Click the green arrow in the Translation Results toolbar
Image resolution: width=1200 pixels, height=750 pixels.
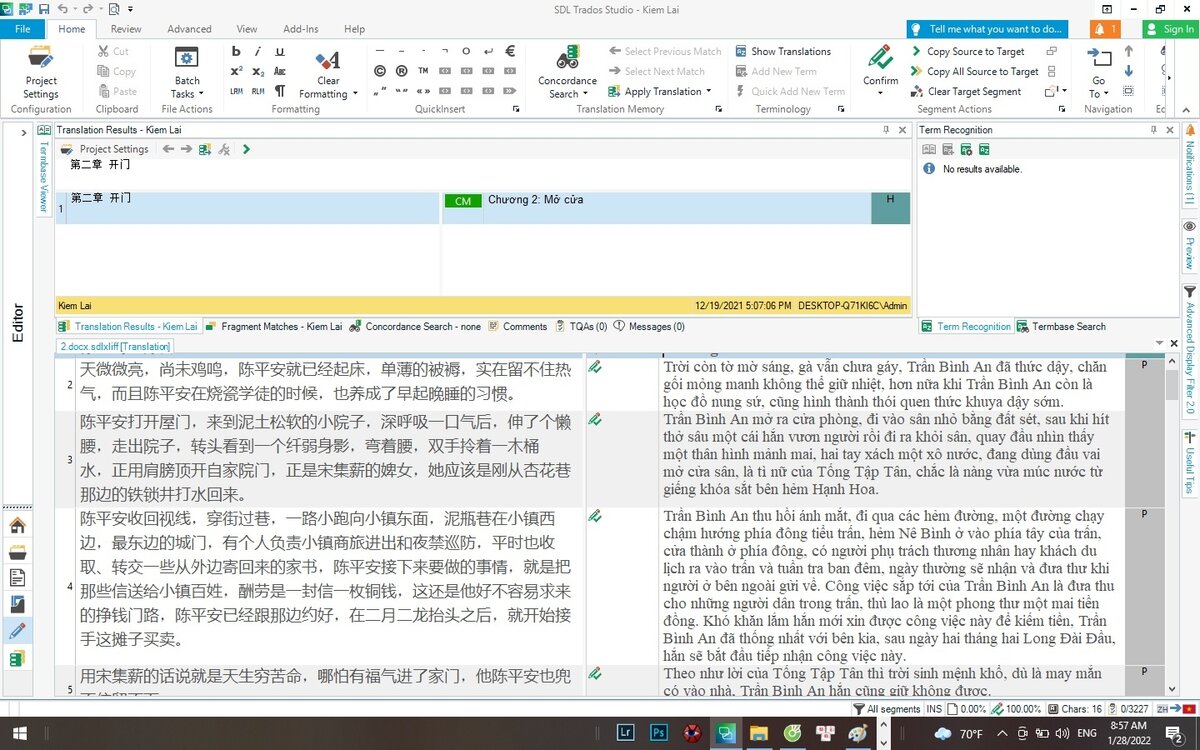pyautogui.click(x=246, y=149)
